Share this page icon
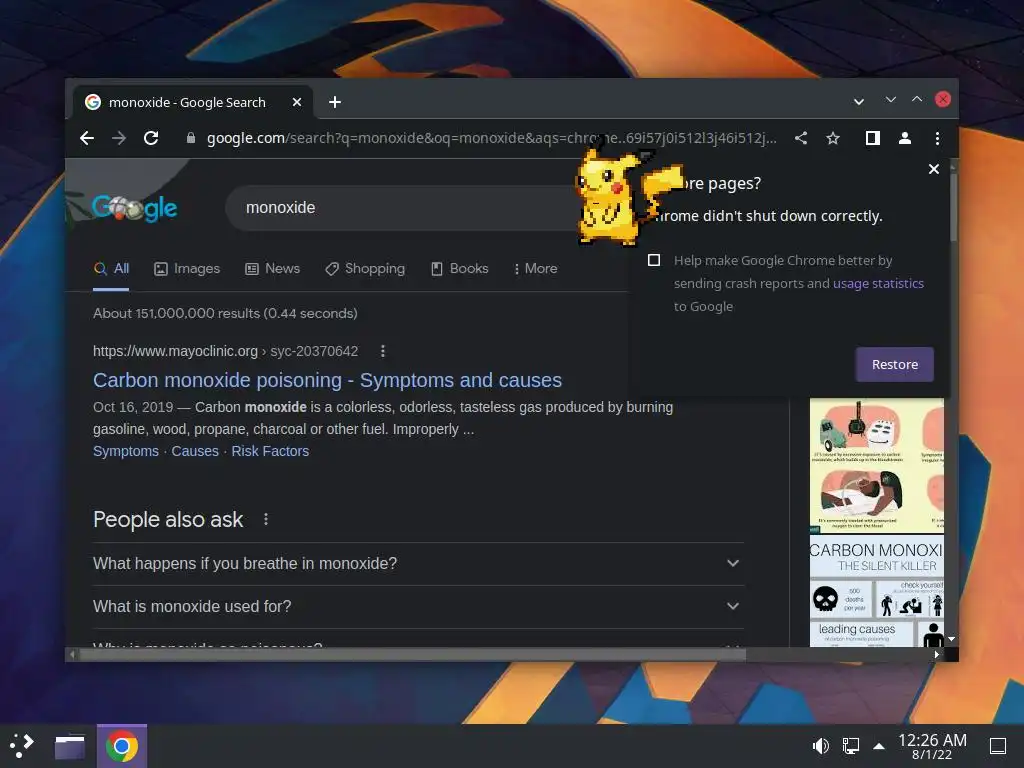 (x=801, y=138)
